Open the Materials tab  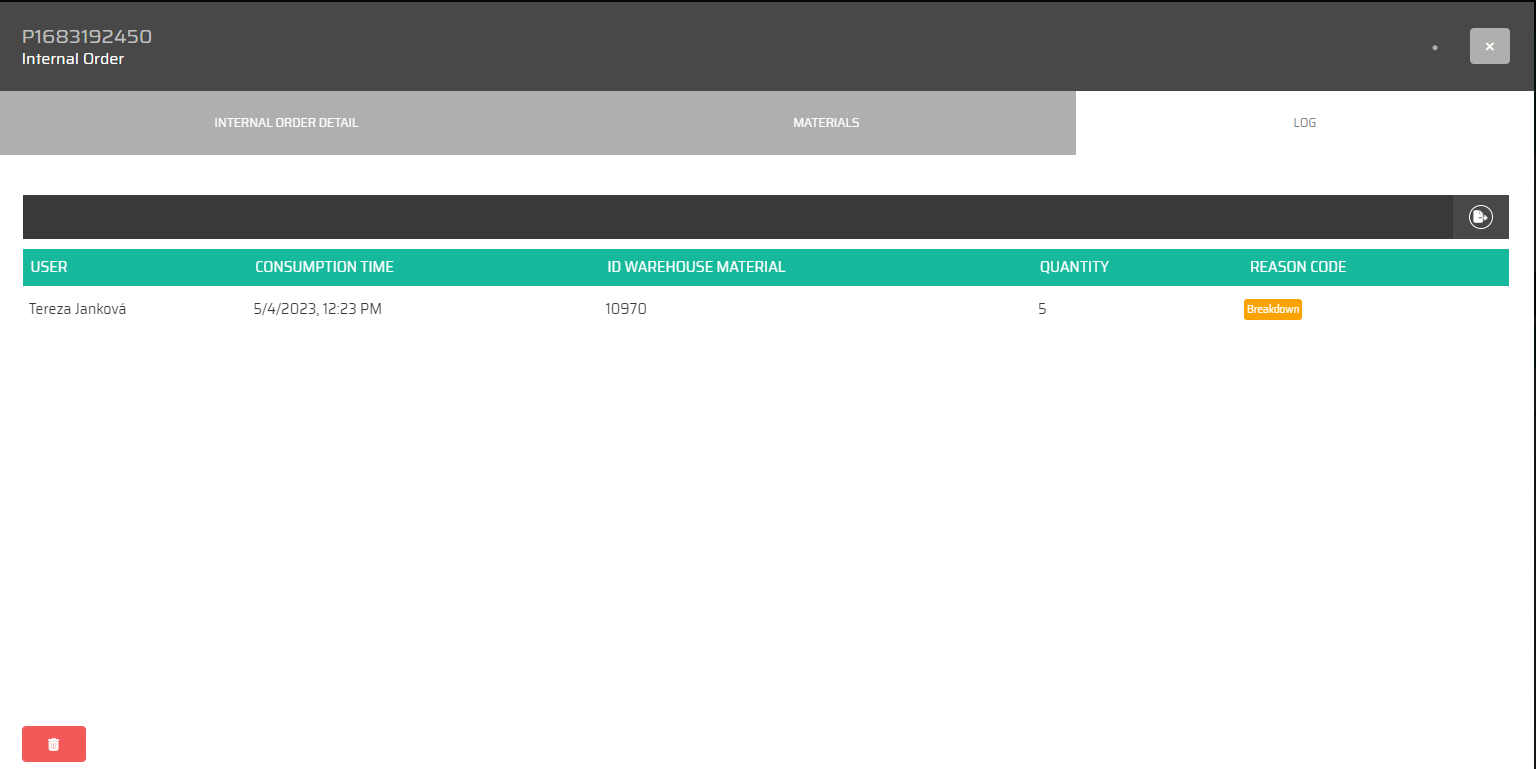(826, 123)
